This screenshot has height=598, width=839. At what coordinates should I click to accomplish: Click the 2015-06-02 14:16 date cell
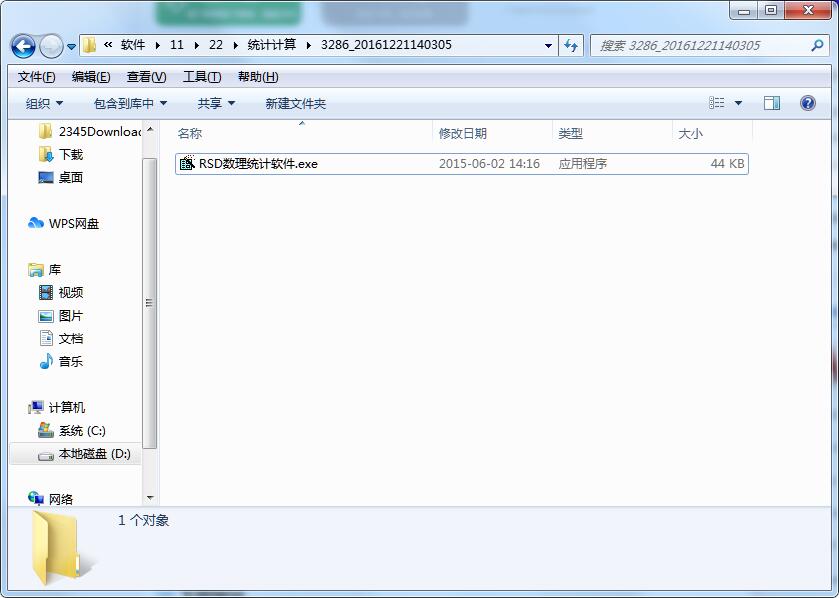click(x=489, y=164)
